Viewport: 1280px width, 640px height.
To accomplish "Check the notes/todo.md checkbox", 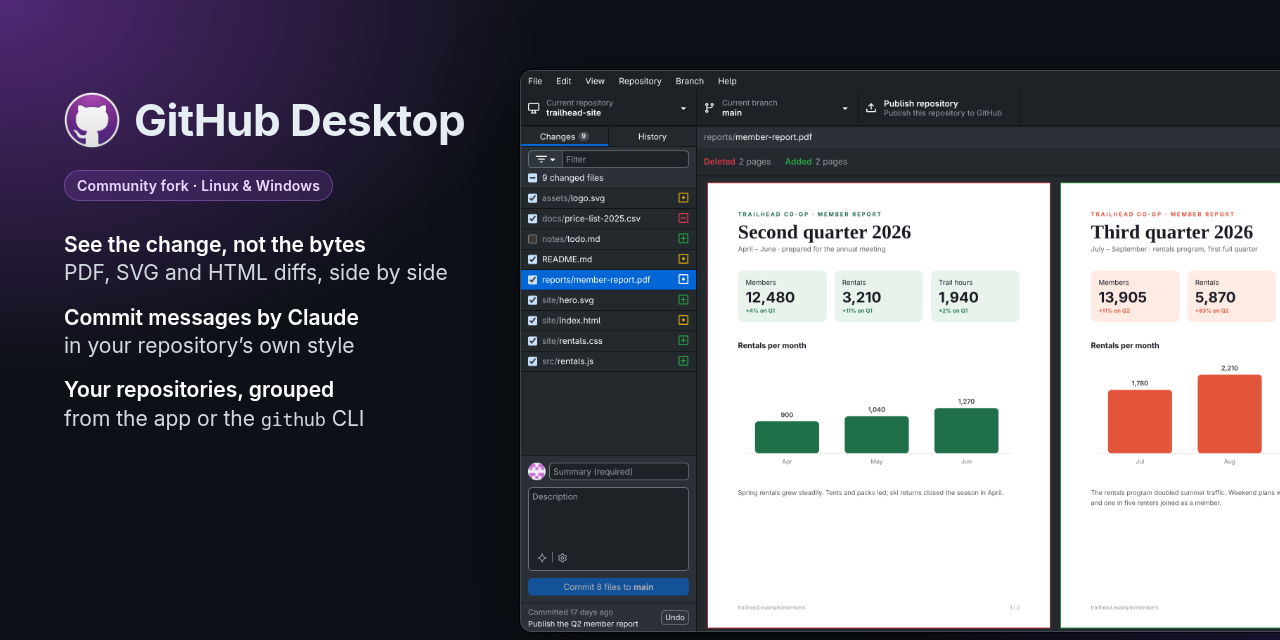I will pyautogui.click(x=533, y=239).
